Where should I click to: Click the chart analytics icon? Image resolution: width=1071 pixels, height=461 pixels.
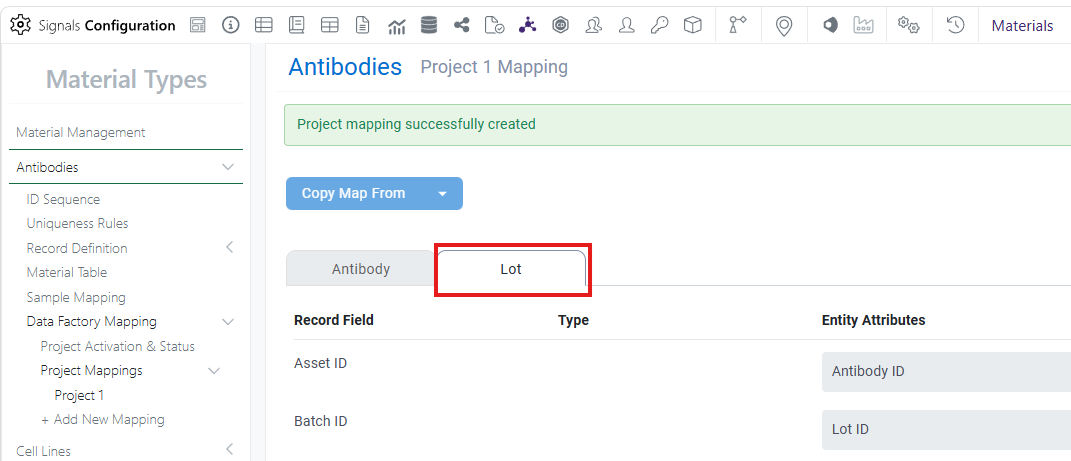click(396, 26)
